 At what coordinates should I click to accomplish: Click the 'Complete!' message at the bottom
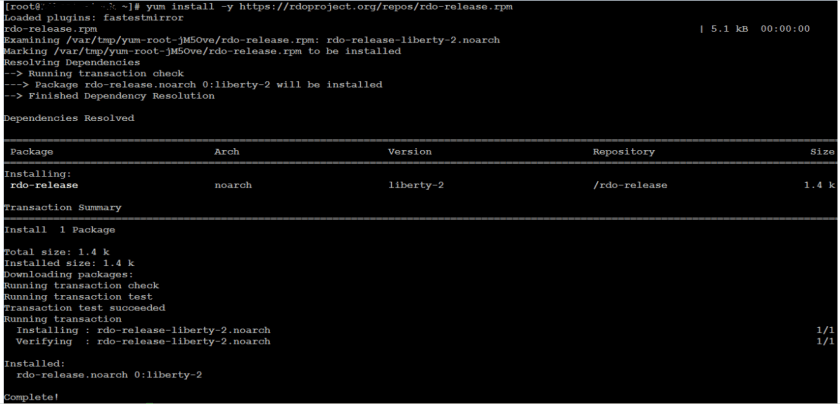pos(31,396)
